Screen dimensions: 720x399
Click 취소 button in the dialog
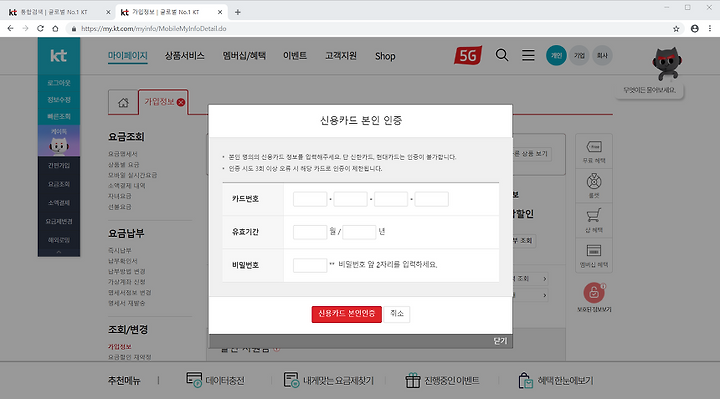pyautogui.click(x=397, y=314)
